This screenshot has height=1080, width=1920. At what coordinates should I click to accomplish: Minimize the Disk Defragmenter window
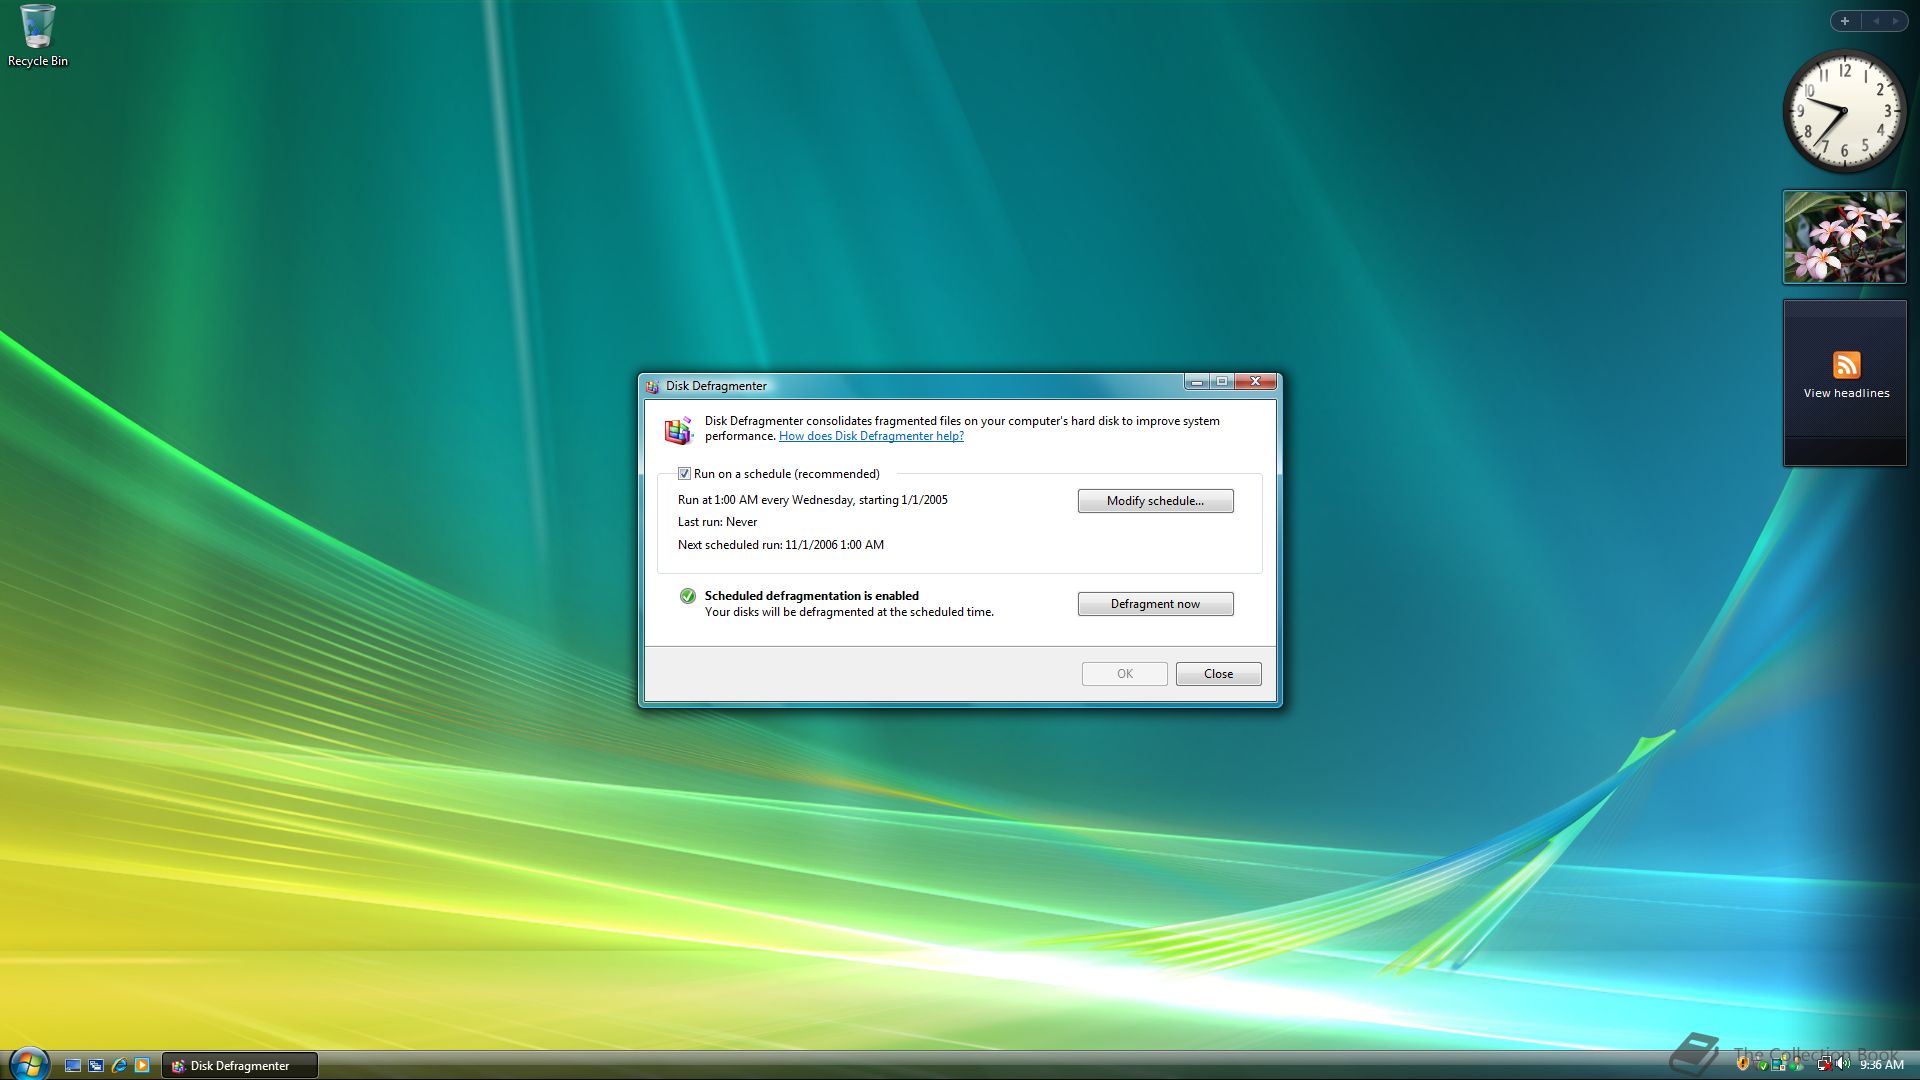click(x=1196, y=381)
